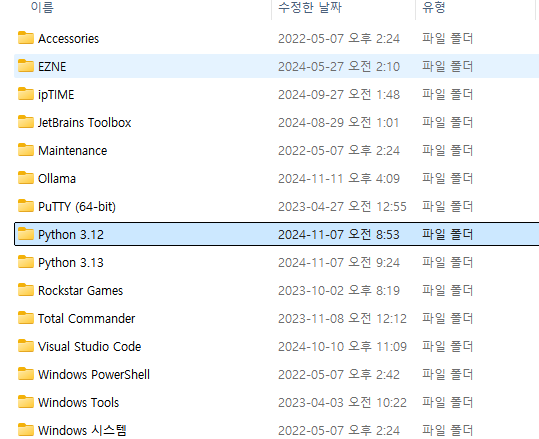
Task: Select the Visual Studio Code folder icon
Action: [26, 346]
